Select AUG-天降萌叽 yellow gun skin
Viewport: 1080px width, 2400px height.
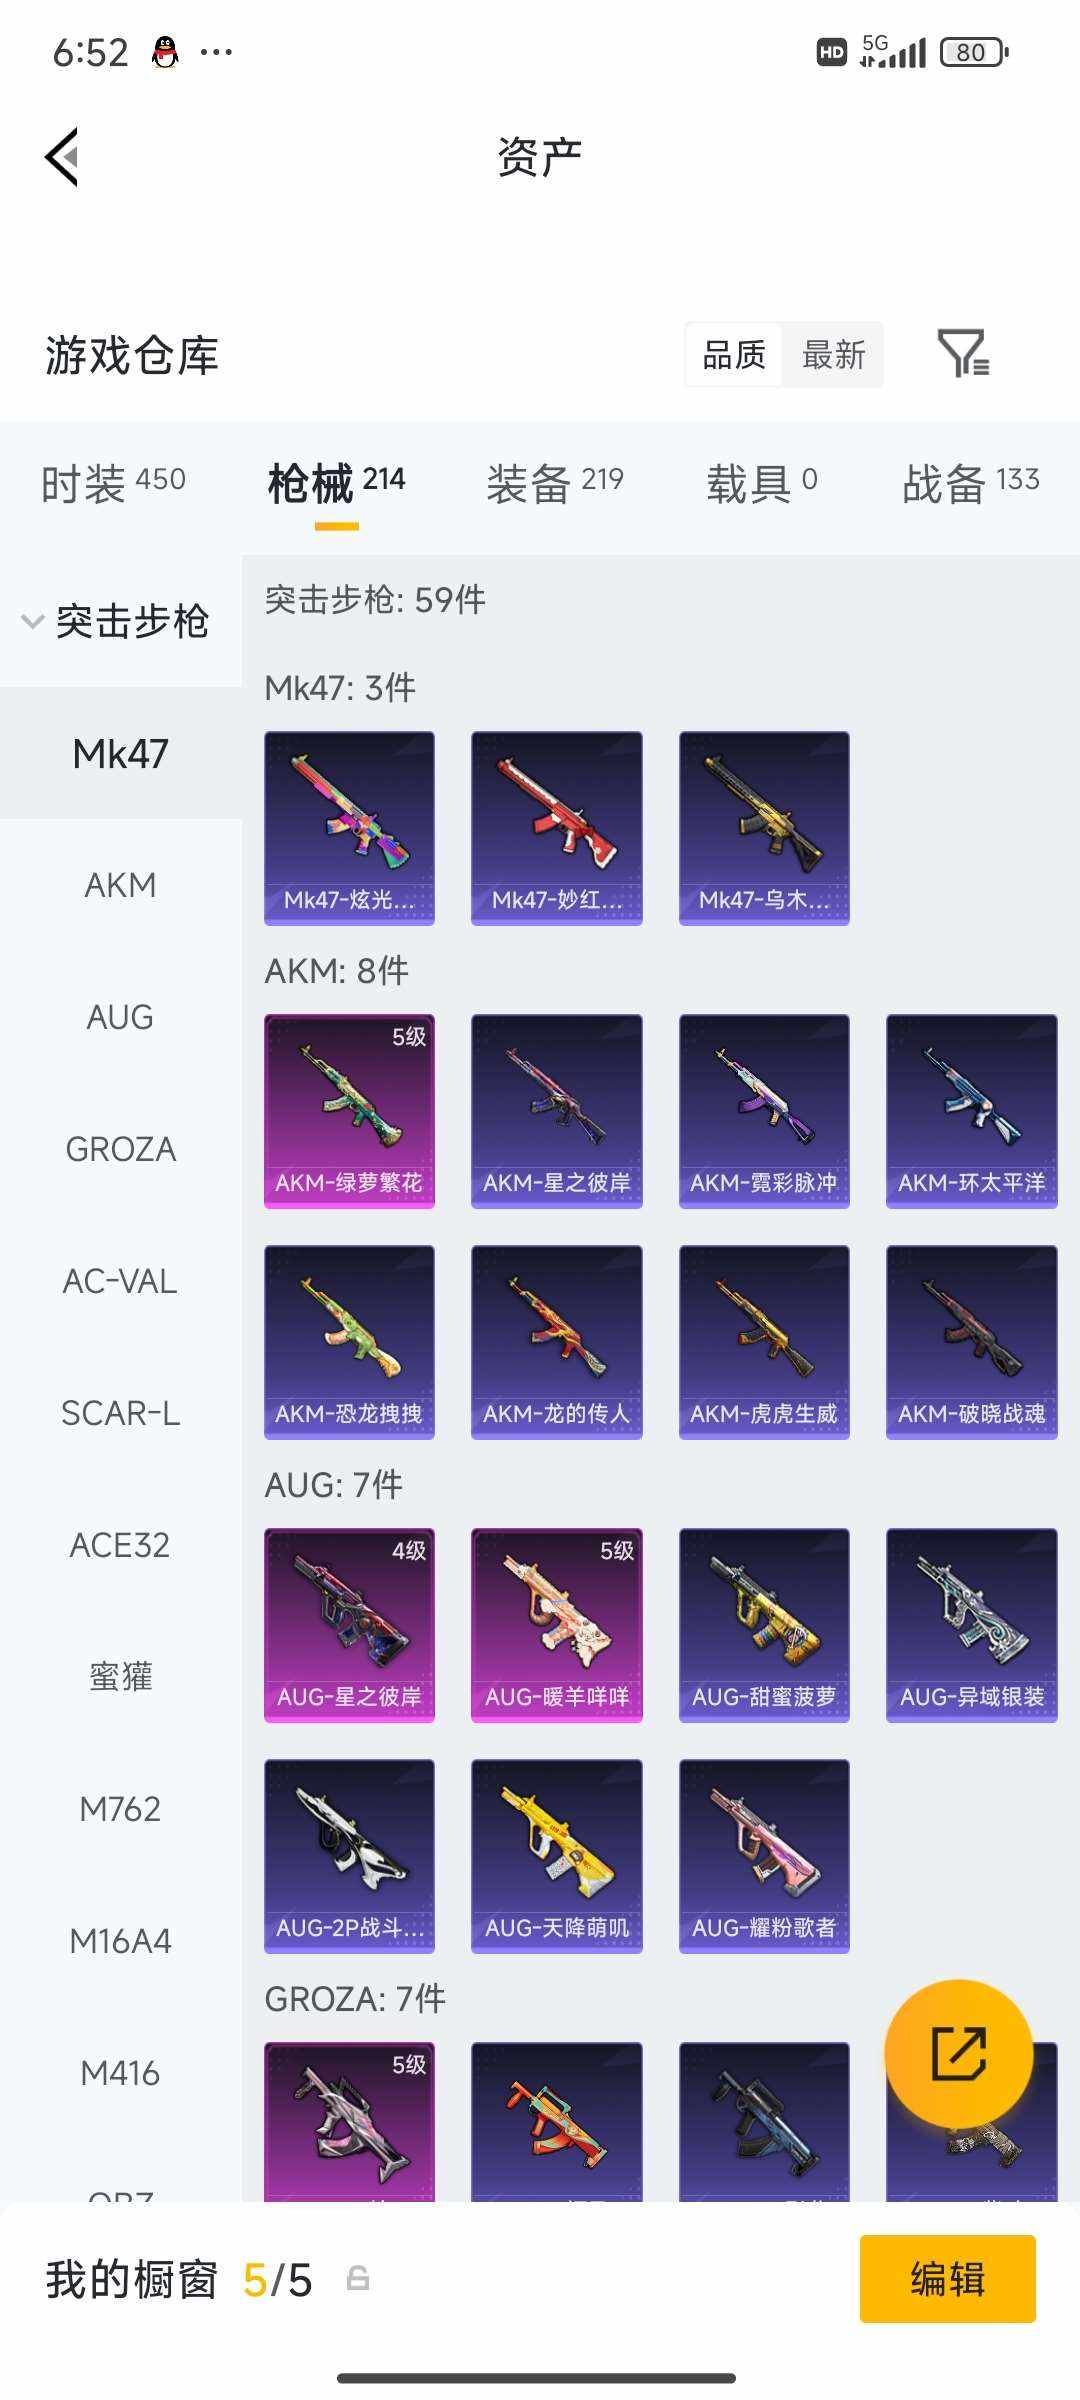tap(557, 1856)
